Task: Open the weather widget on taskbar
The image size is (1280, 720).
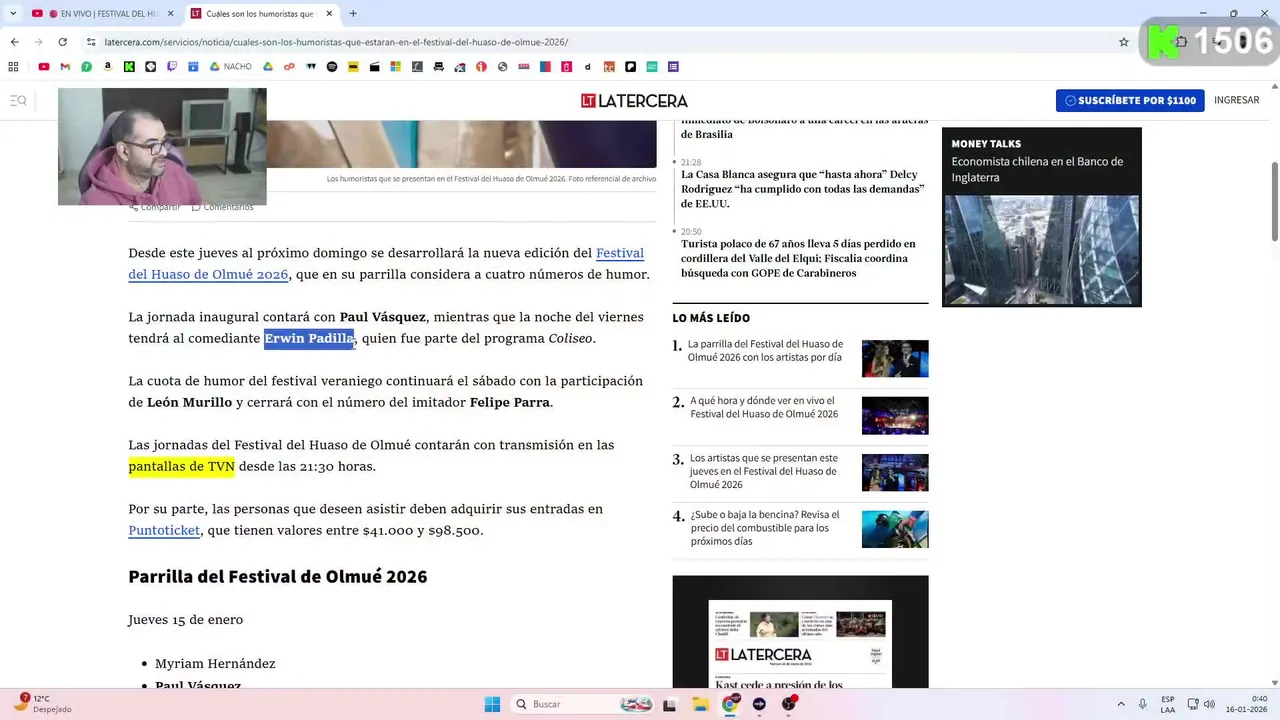Action: coord(45,704)
